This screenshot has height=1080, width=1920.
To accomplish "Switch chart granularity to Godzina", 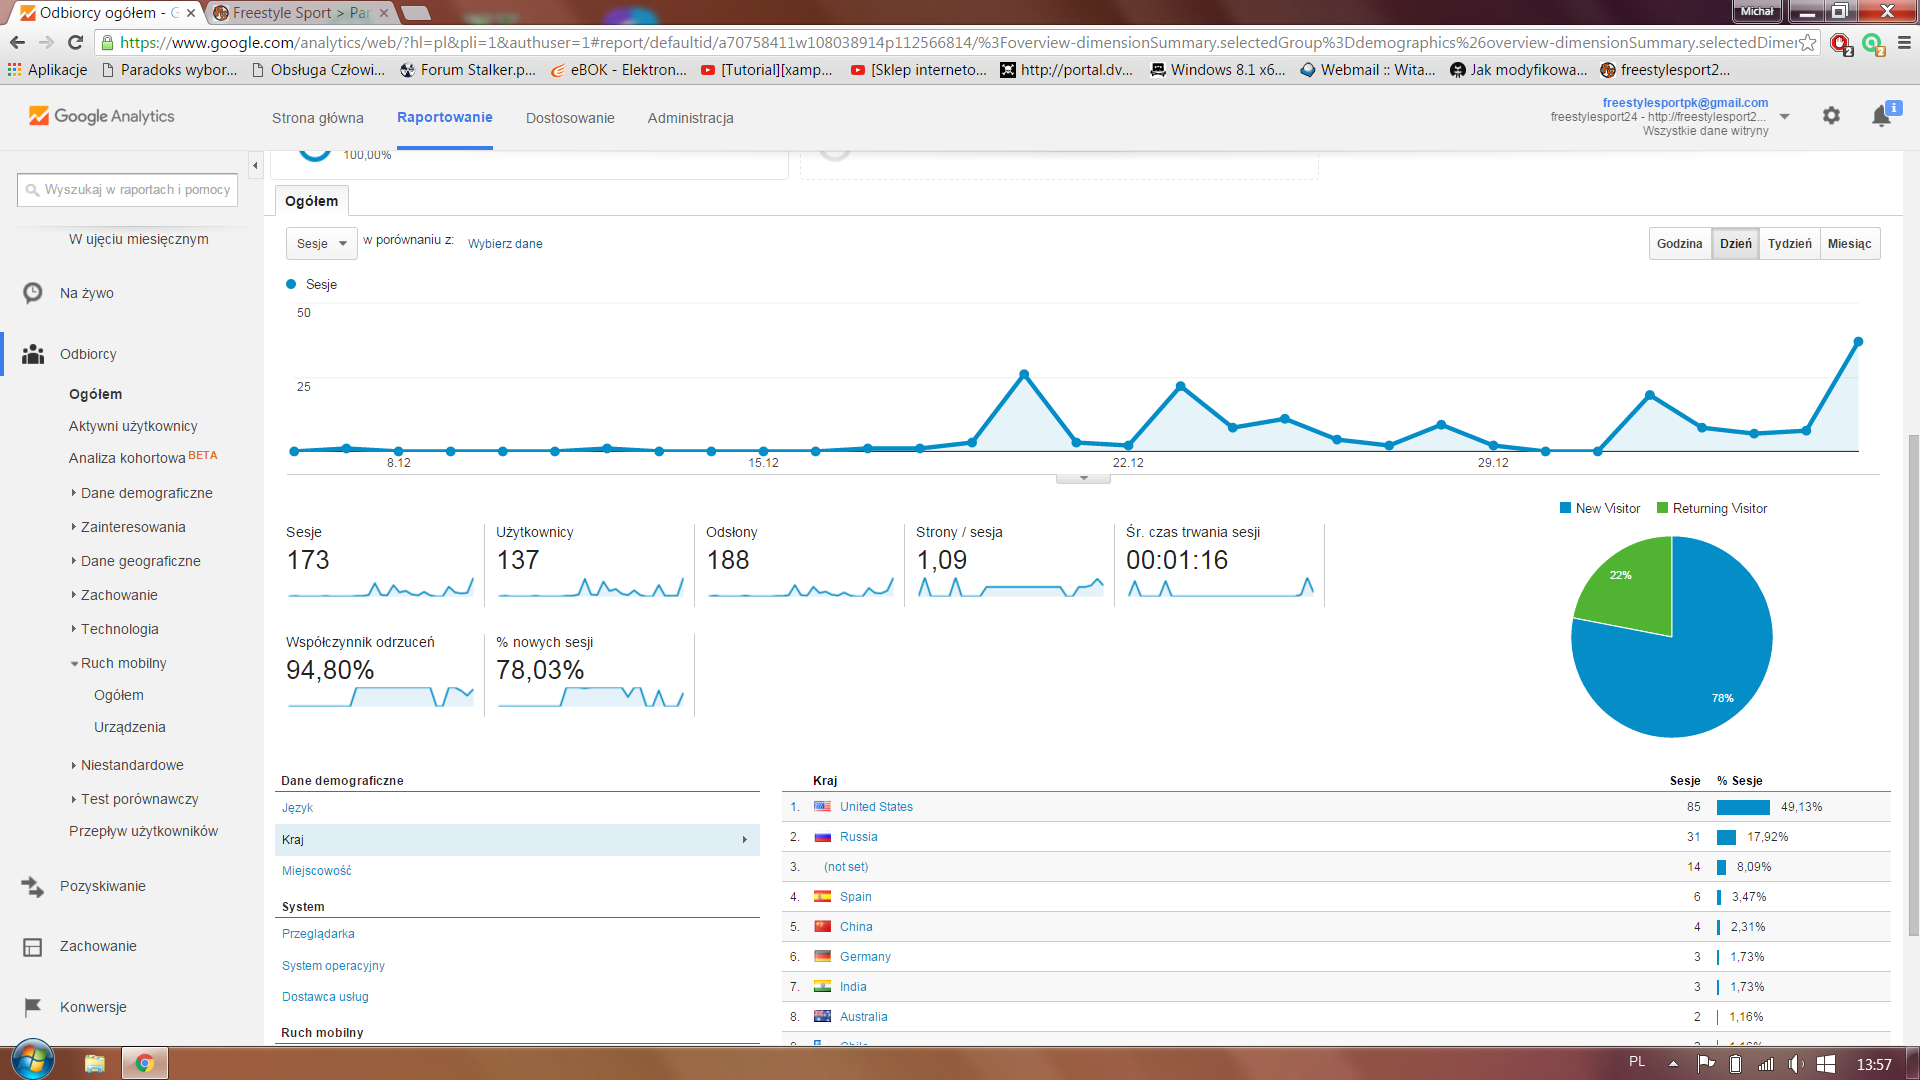I will coord(1679,244).
